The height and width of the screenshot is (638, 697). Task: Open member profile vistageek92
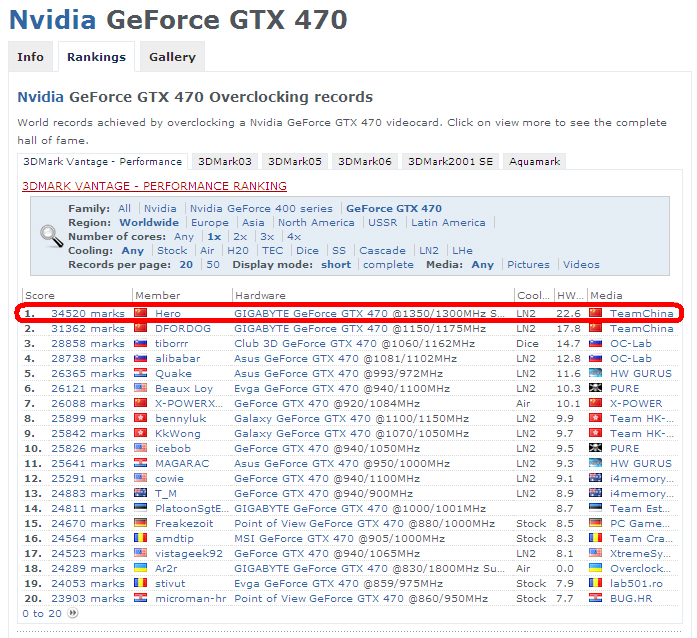188,553
